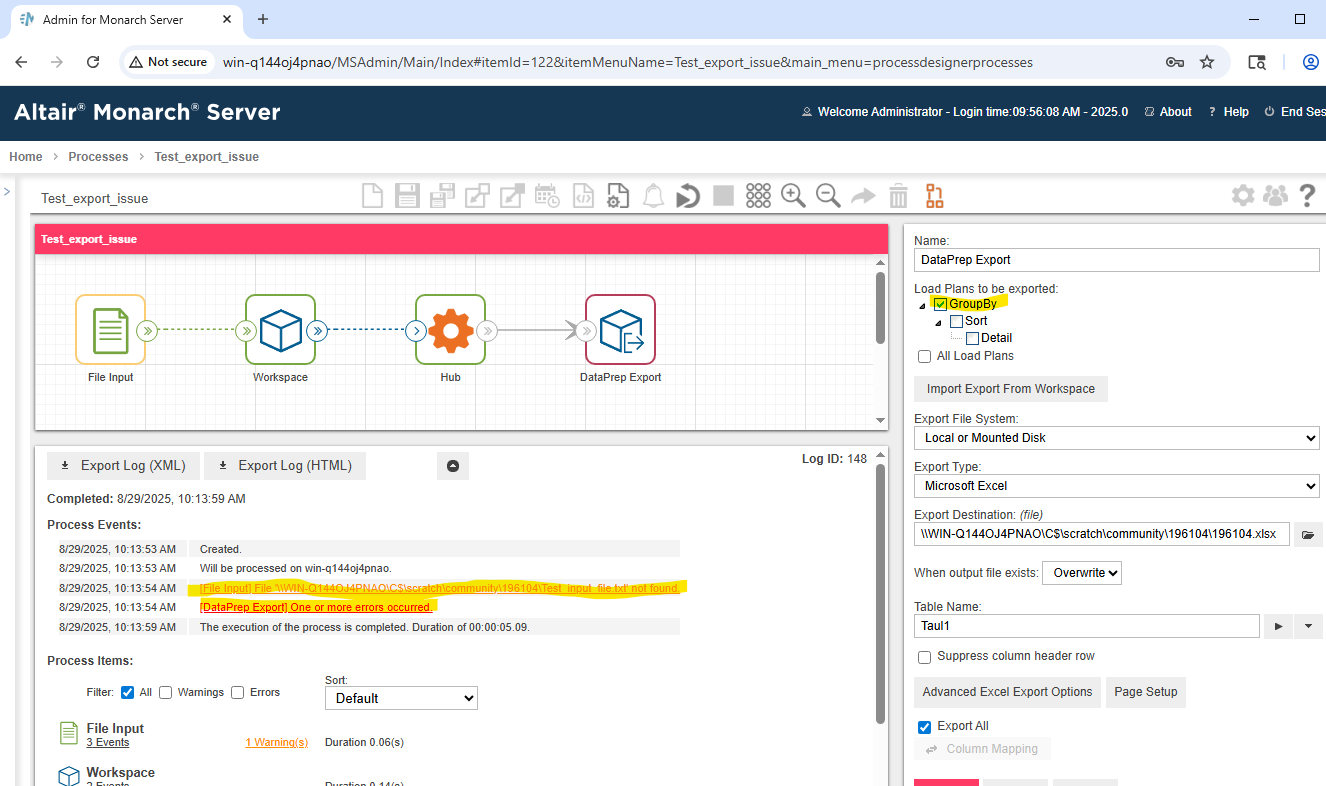
Task: Check the Sort load plan checkbox
Action: (956, 321)
